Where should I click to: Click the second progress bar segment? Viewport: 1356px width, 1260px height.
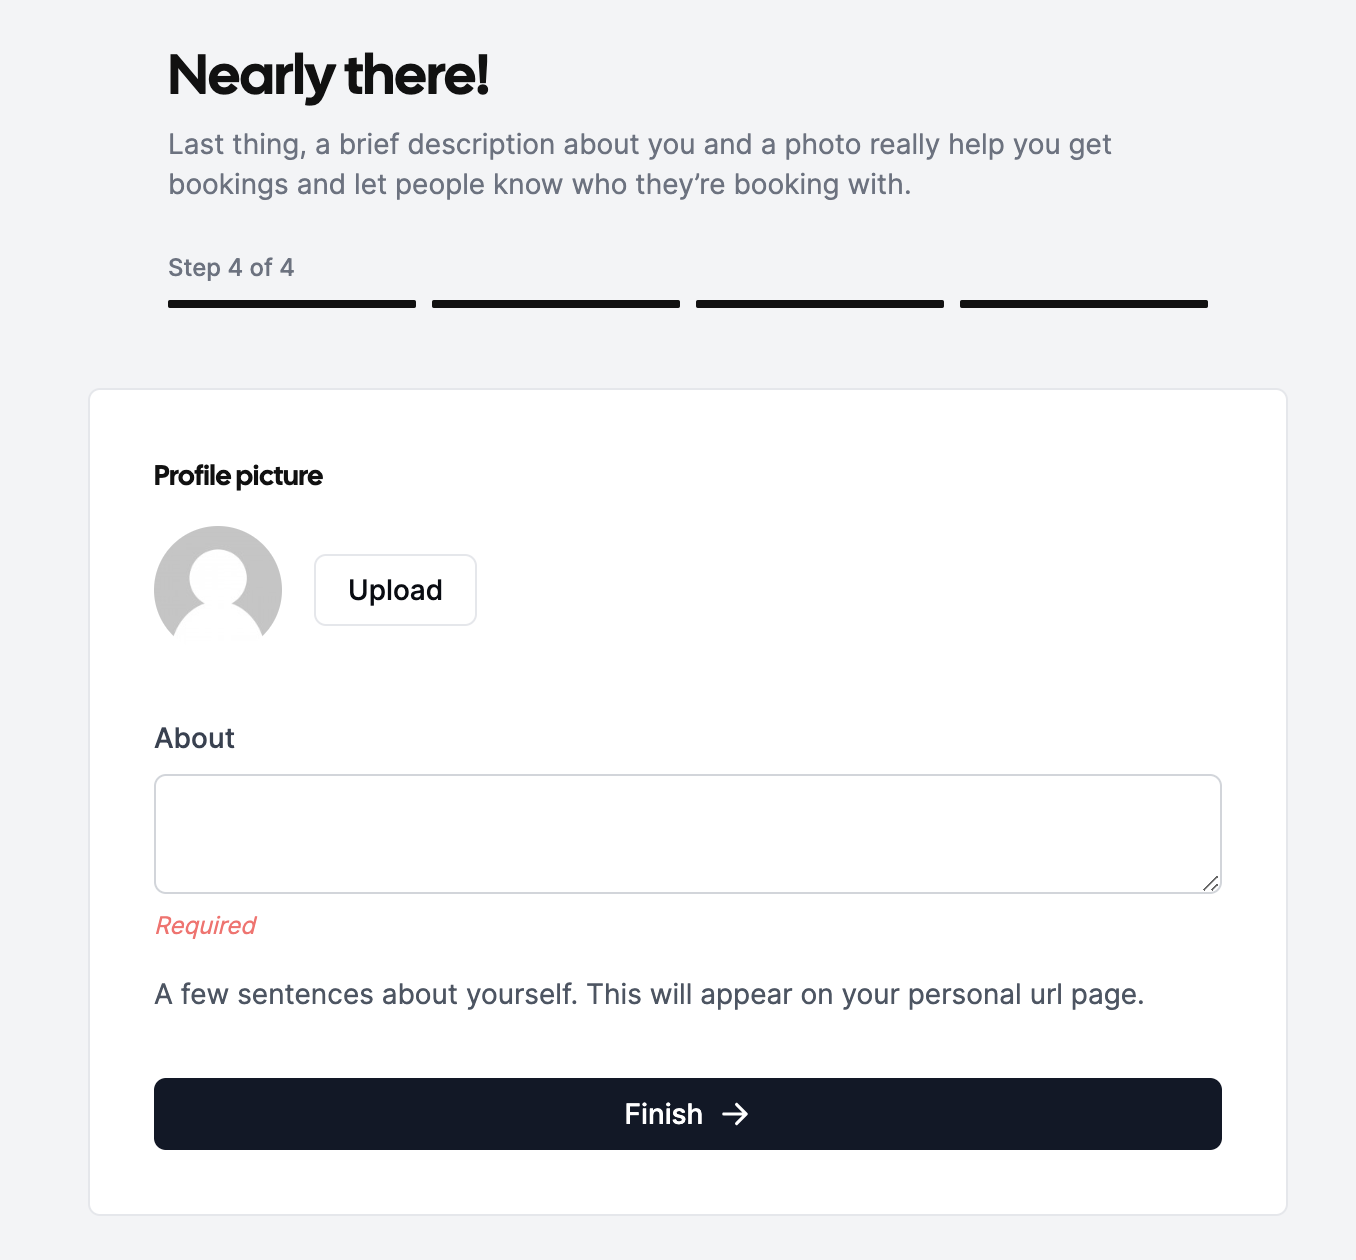[x=555, y=303]
